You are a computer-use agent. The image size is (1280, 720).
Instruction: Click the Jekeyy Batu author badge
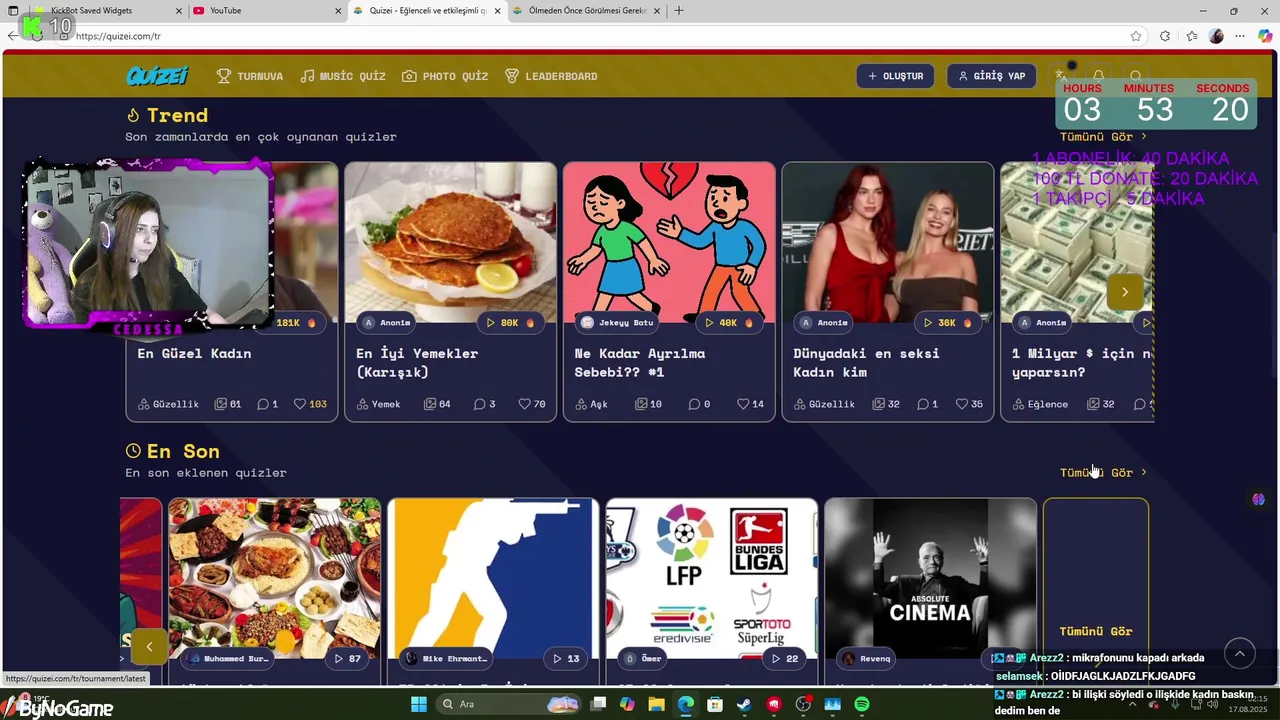pos(618,323)
